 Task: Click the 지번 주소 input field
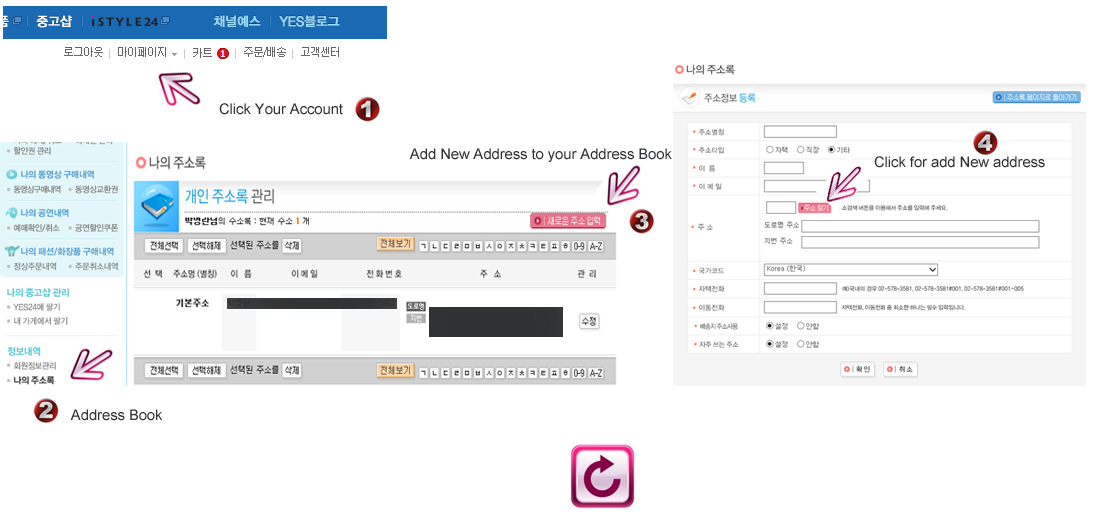pos(920,242)
